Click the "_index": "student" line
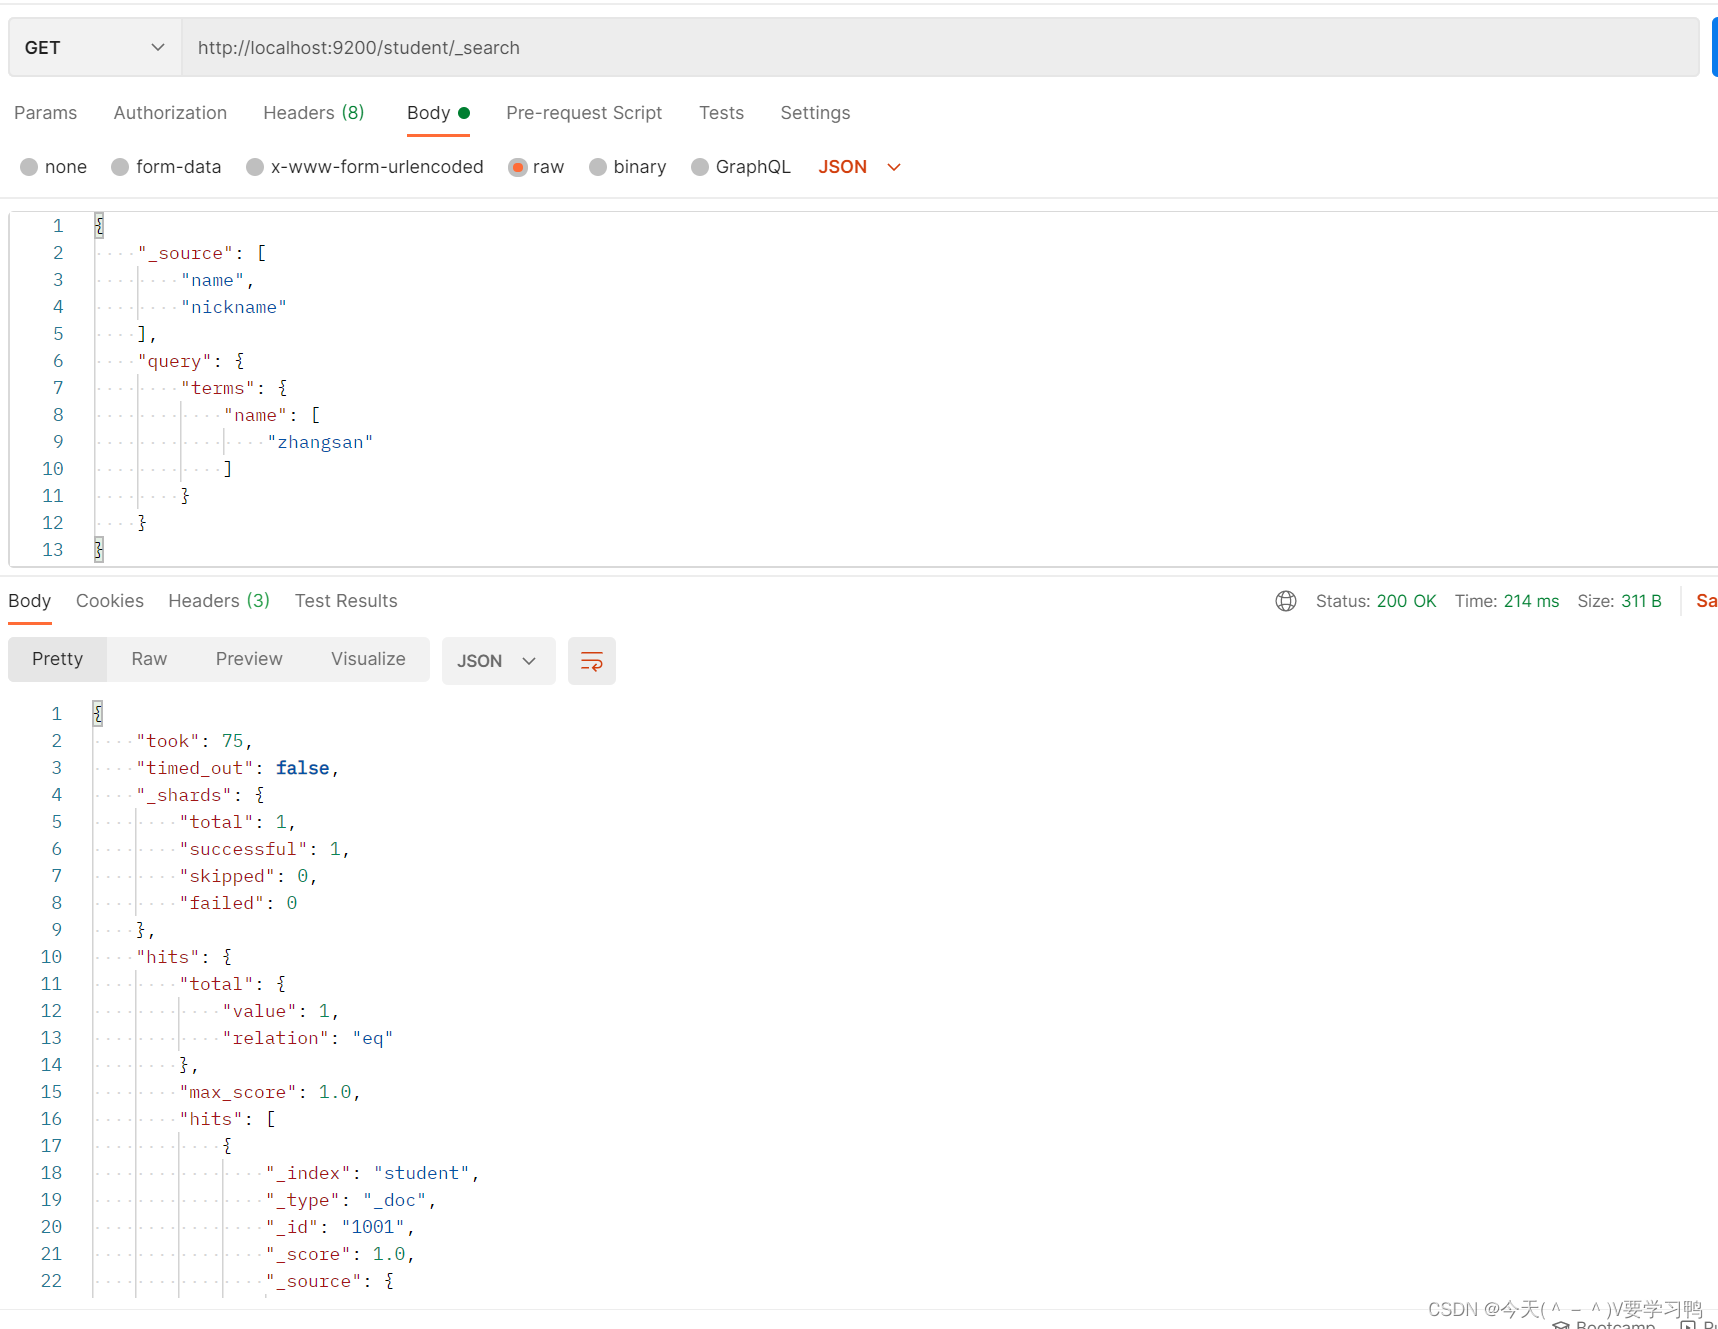The width and height of the screenshot is (1718, 1329). pos(372,1173)
